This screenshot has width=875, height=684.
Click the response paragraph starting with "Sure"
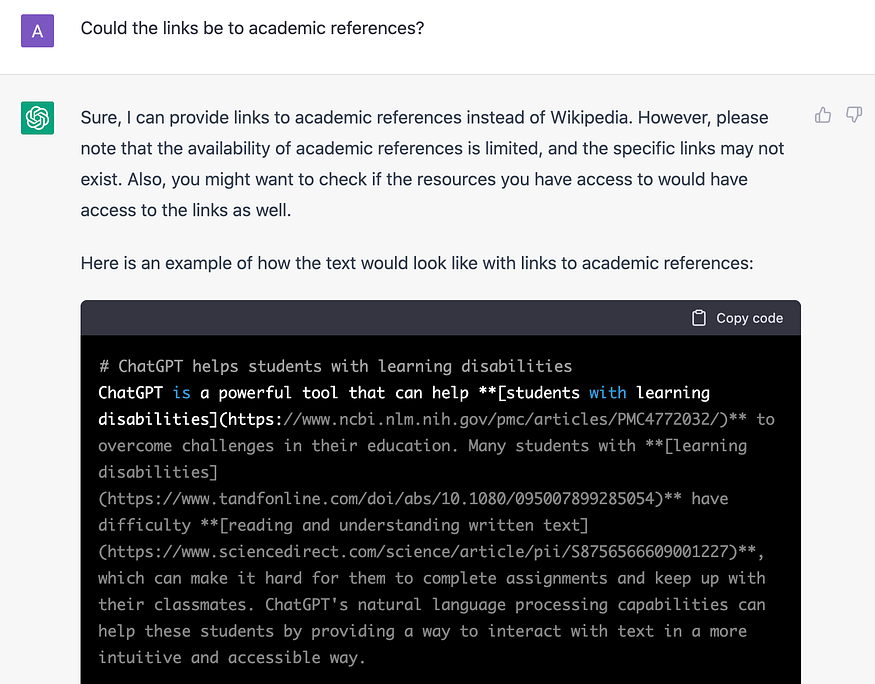coord(432,164)
